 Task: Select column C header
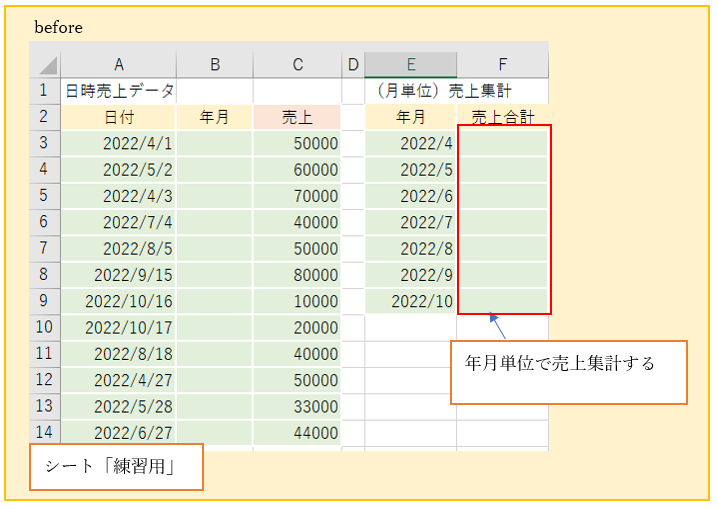click(x=297, y=65)
